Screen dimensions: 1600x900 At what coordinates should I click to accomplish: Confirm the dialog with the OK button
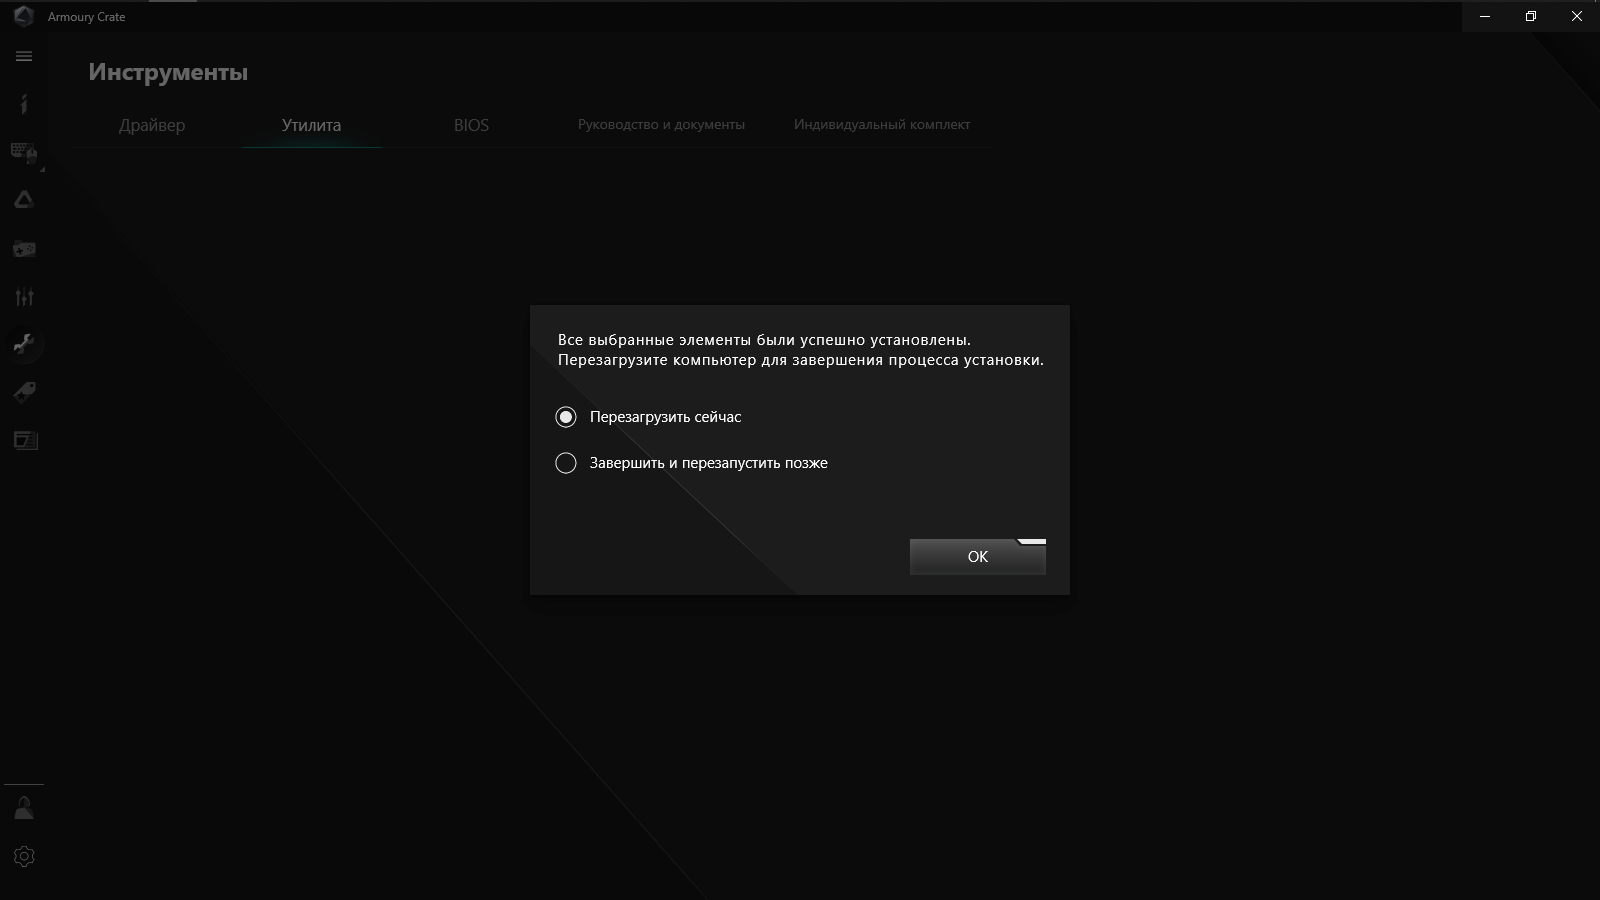point(978,557)
